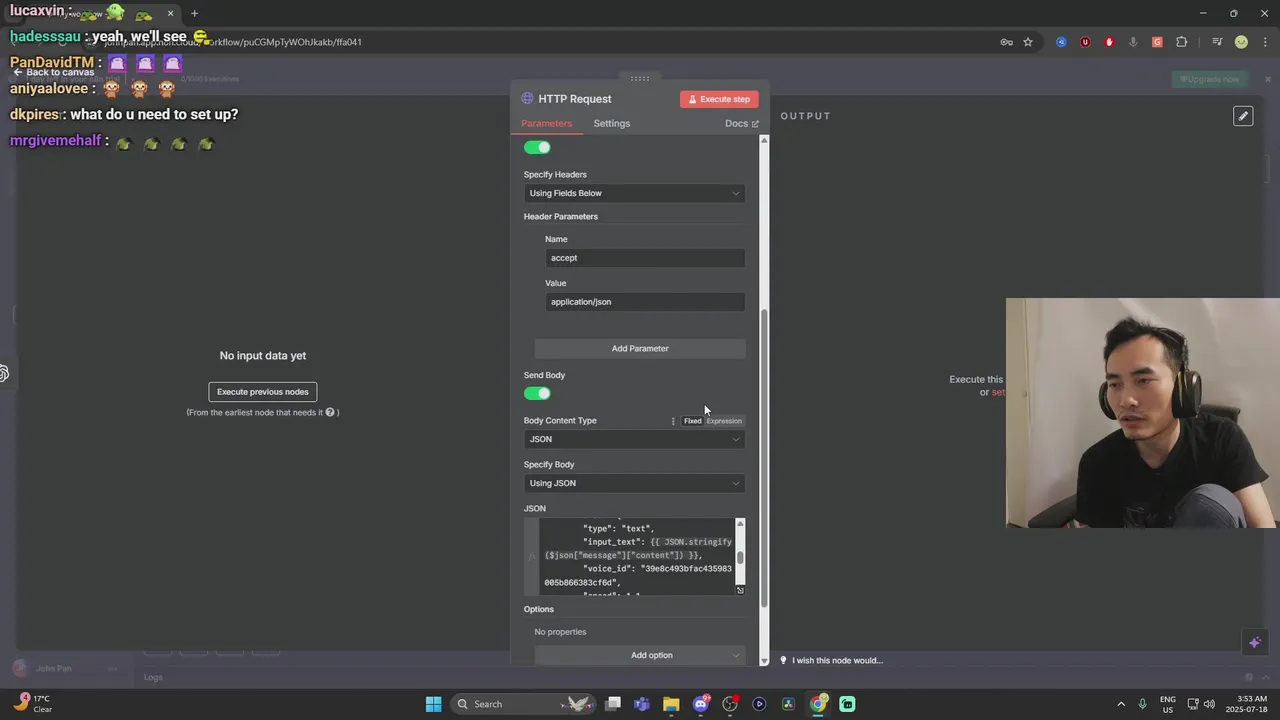Click the sparkle AI assistant icon
The image size is (1280, 720).
pyautogui.click(x=1255, y=642)
